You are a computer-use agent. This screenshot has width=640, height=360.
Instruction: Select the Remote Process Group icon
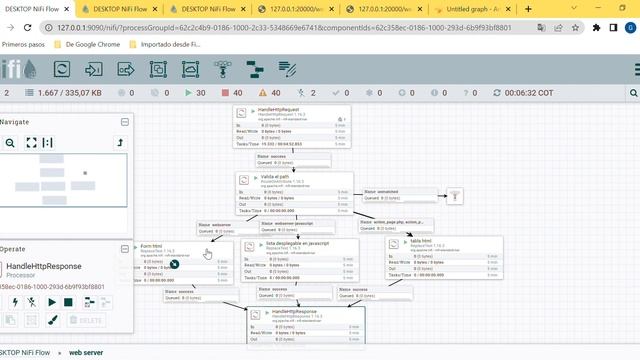tap(190, 69)
